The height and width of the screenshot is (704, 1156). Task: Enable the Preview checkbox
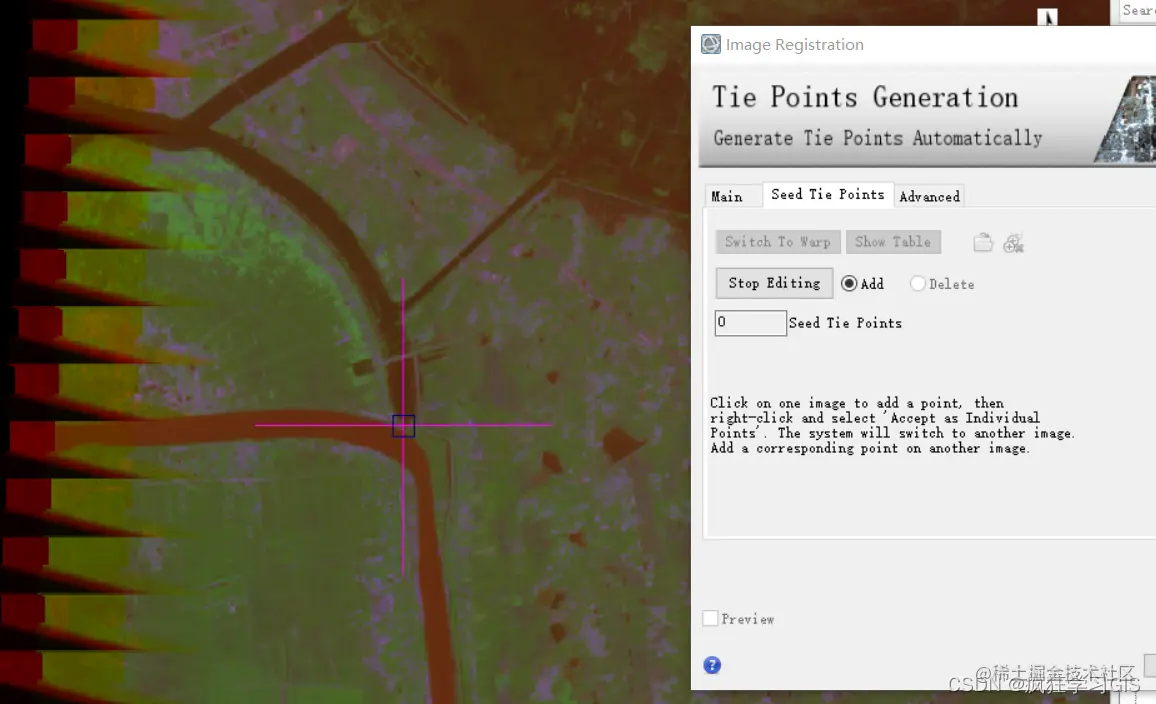(x=711, y=618)
